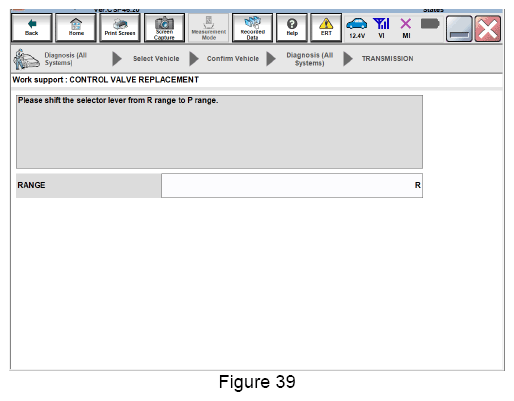Select the Measurement Mode button
Viewport: 514px width, 401px height.
[209, 28]
